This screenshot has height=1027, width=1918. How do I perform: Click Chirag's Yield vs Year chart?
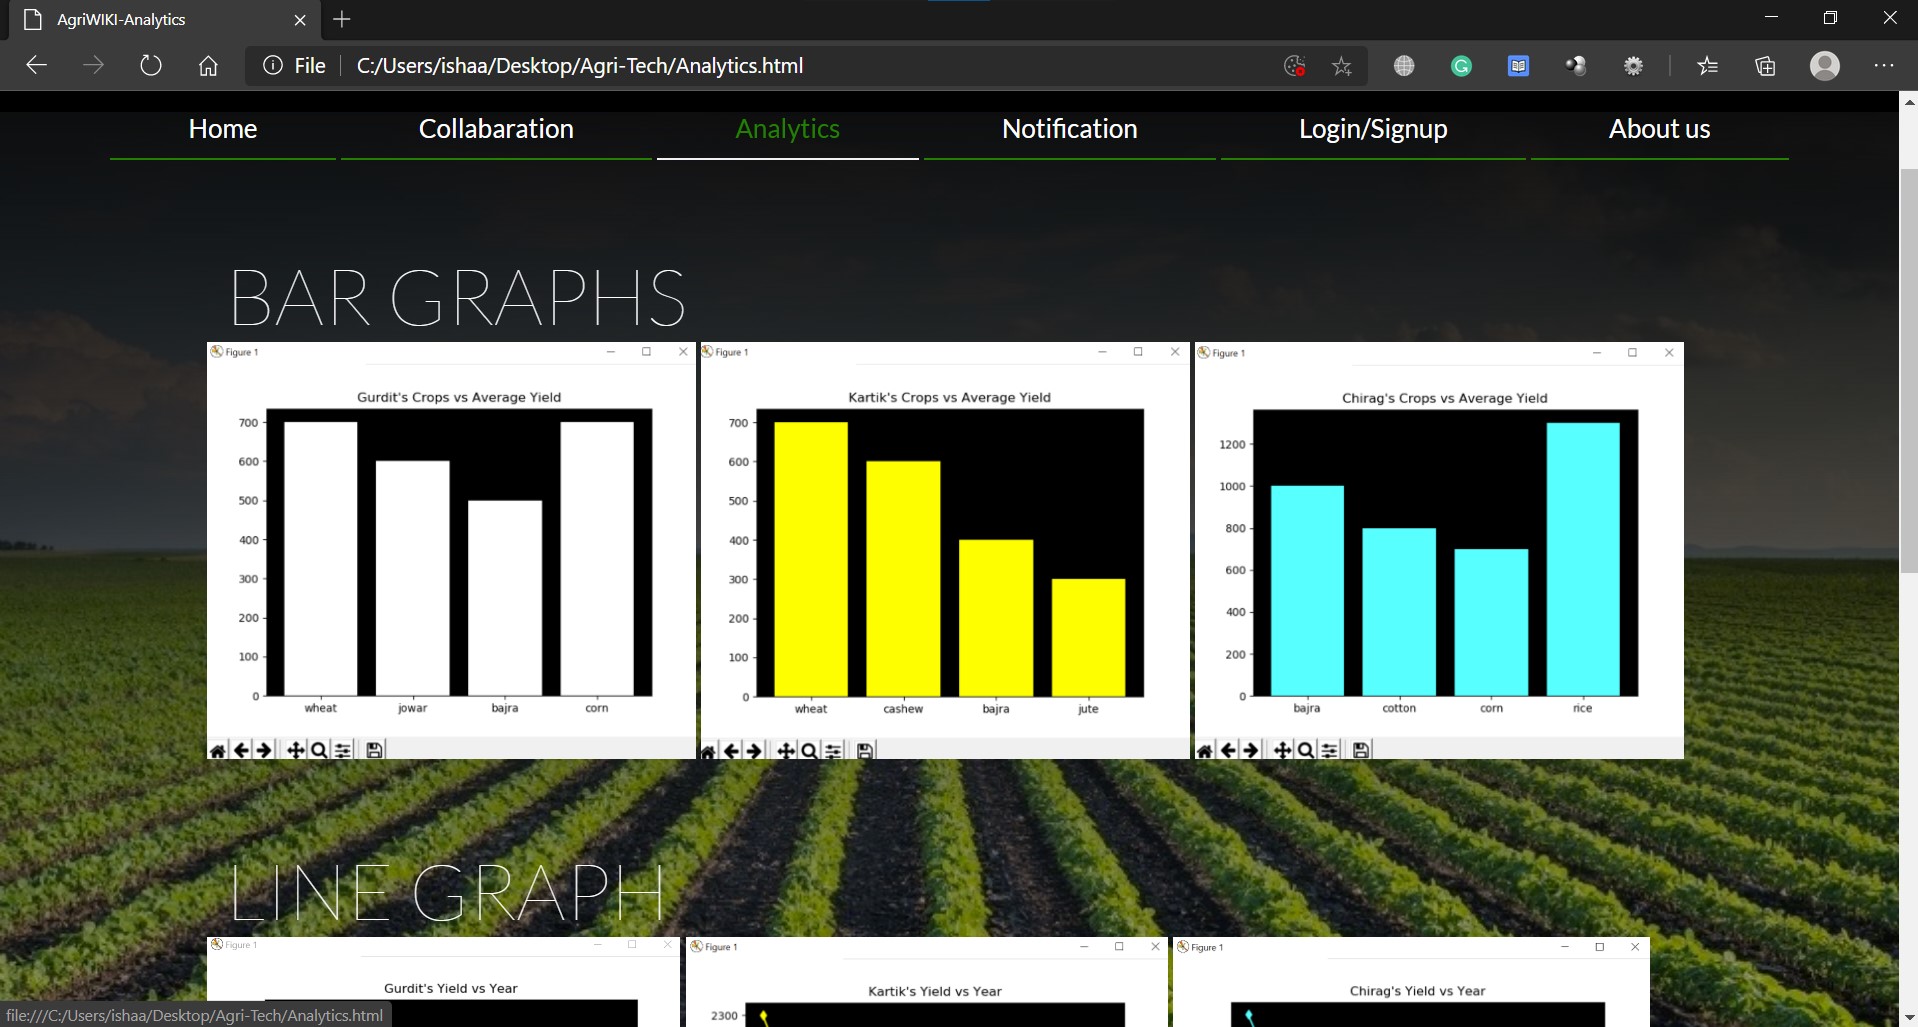pos(1411,982)
